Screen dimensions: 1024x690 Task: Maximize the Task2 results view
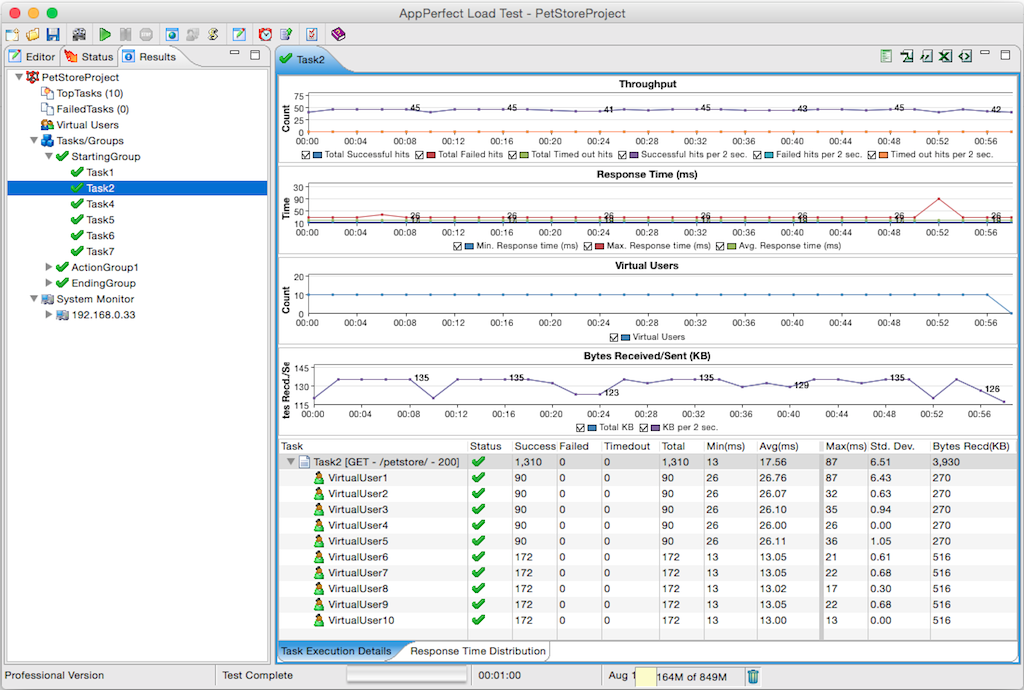[1006, 55]
